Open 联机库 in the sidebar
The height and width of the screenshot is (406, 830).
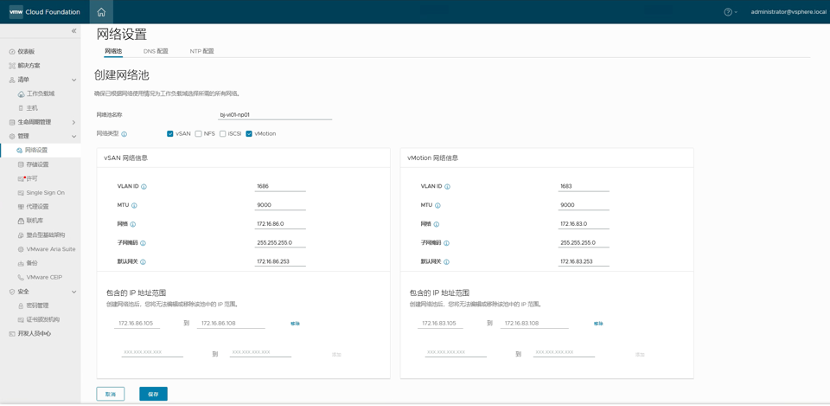pos(34,221)
